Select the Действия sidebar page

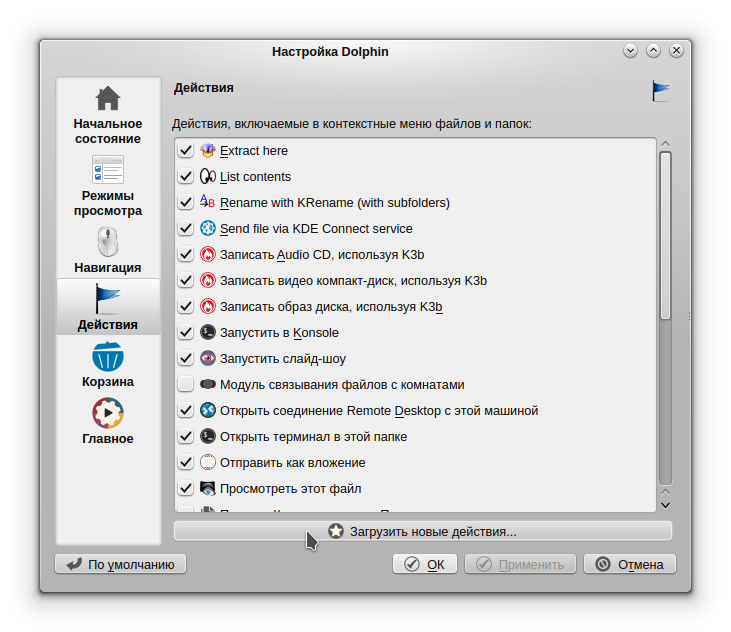(x=108, y=307)
